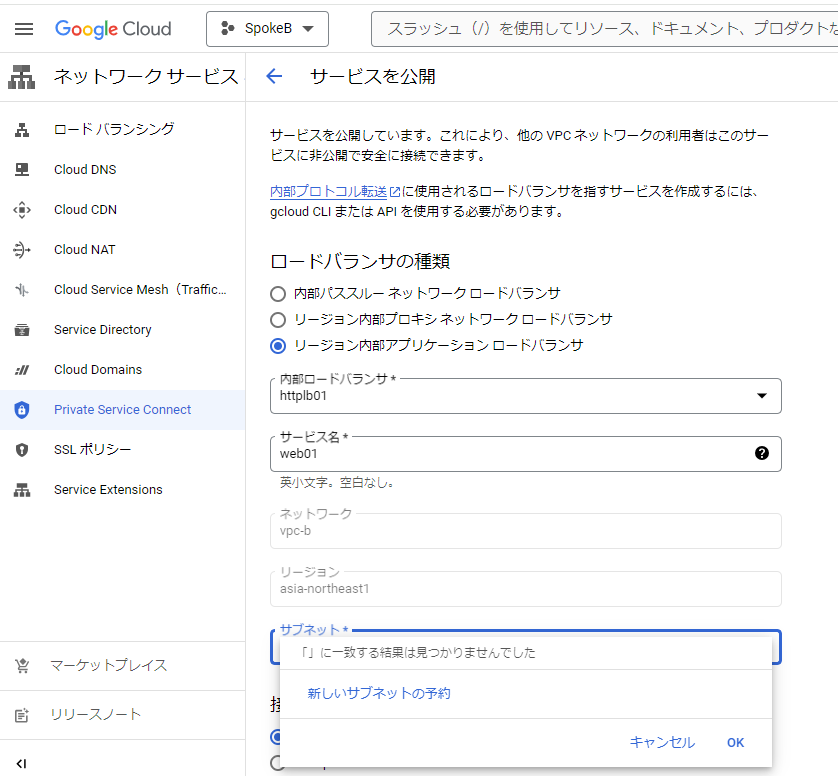838x776 pixels.
Task: Click 新しいサブネットの予約 option
Action: pos(379,693)
